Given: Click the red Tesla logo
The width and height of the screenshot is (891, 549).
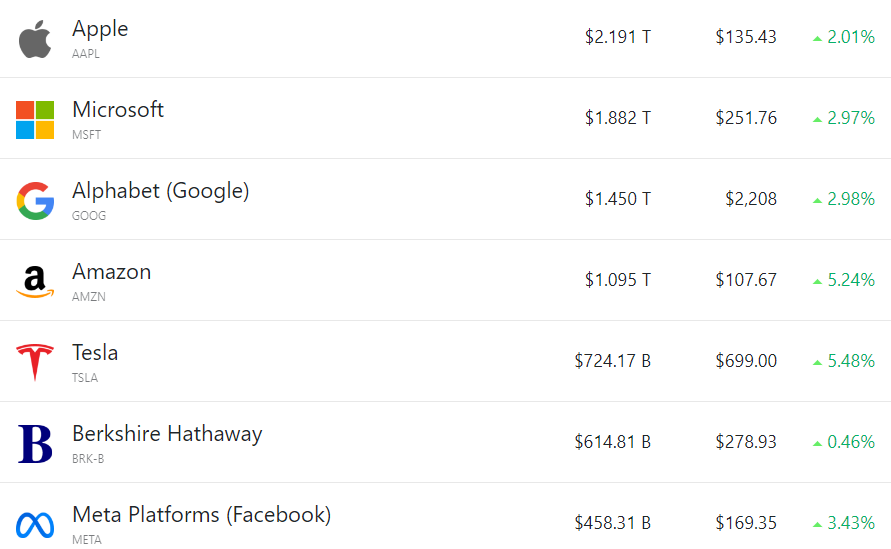Looking at the screenshot, I should coord(35,362).
